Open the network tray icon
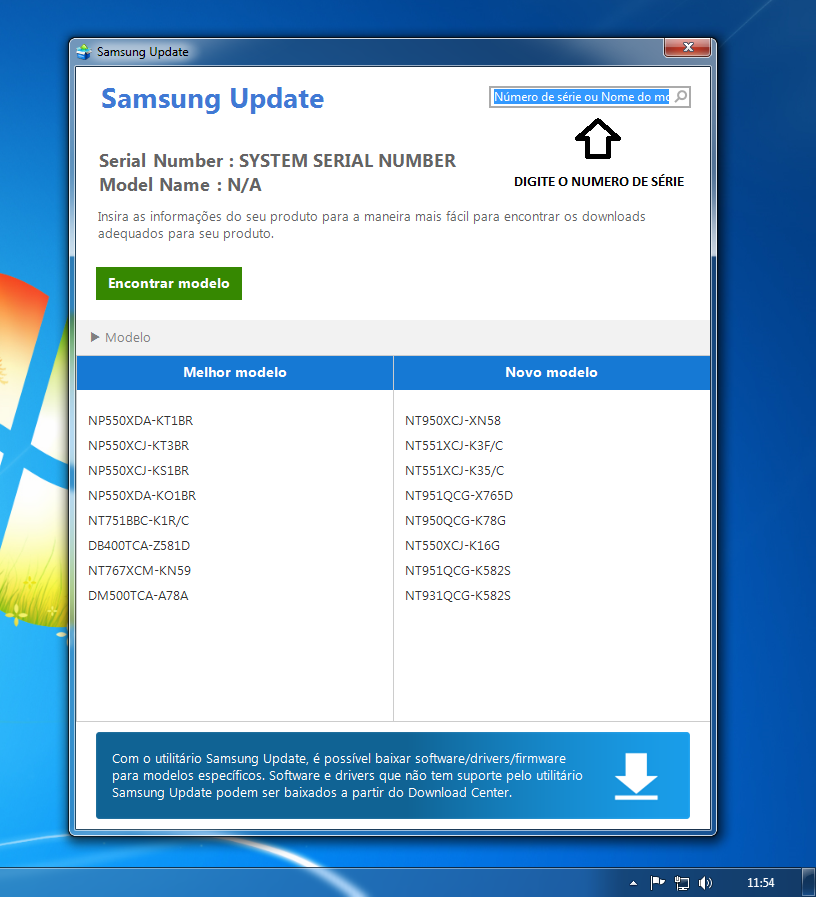The image size is (816, 897). click(x=682, y=883)
